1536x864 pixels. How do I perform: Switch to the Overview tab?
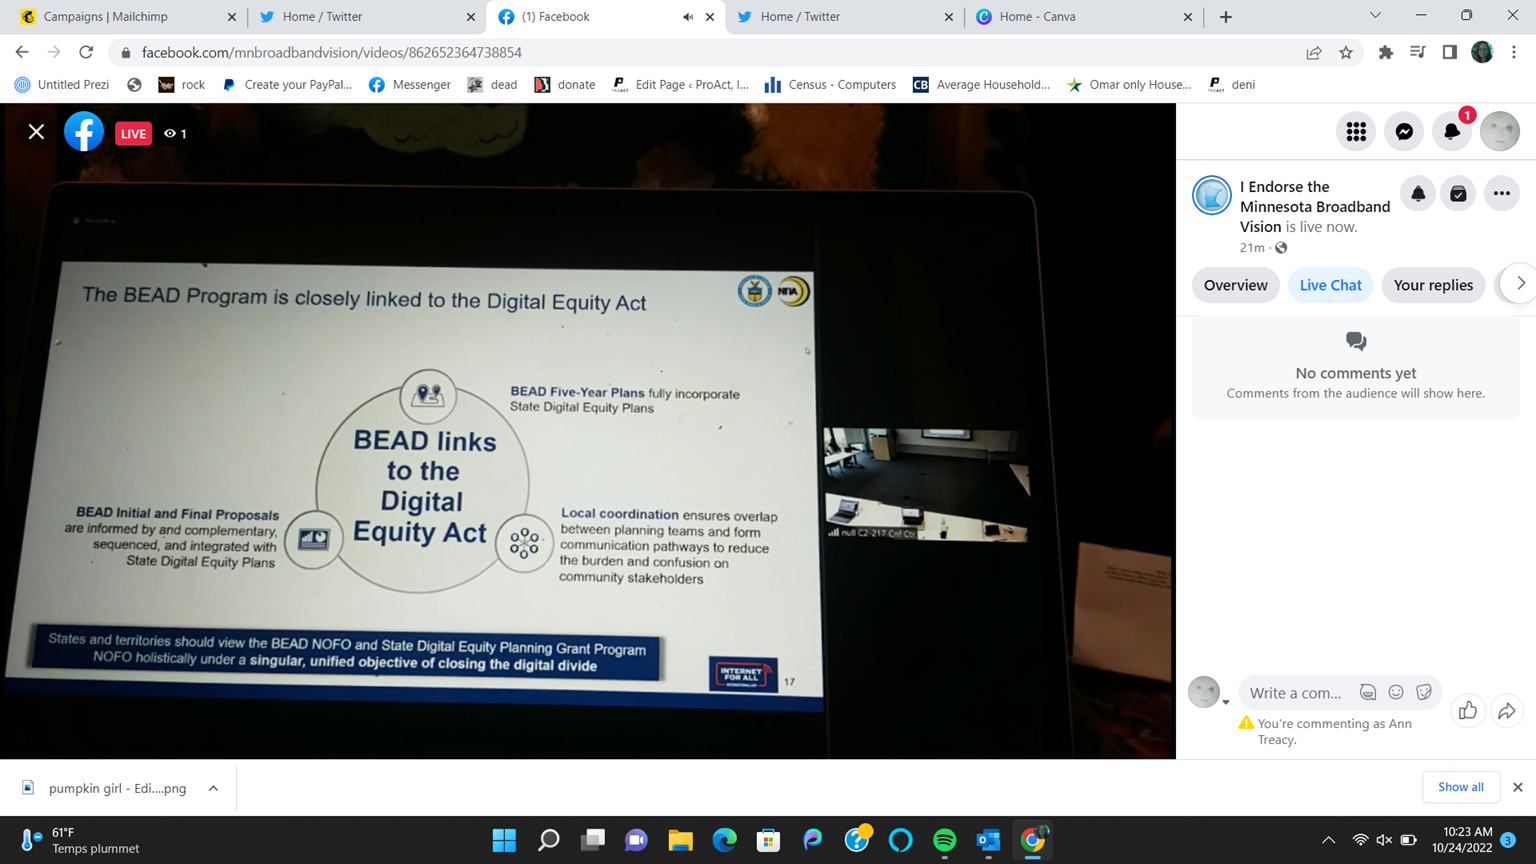tap(1235, 285)
